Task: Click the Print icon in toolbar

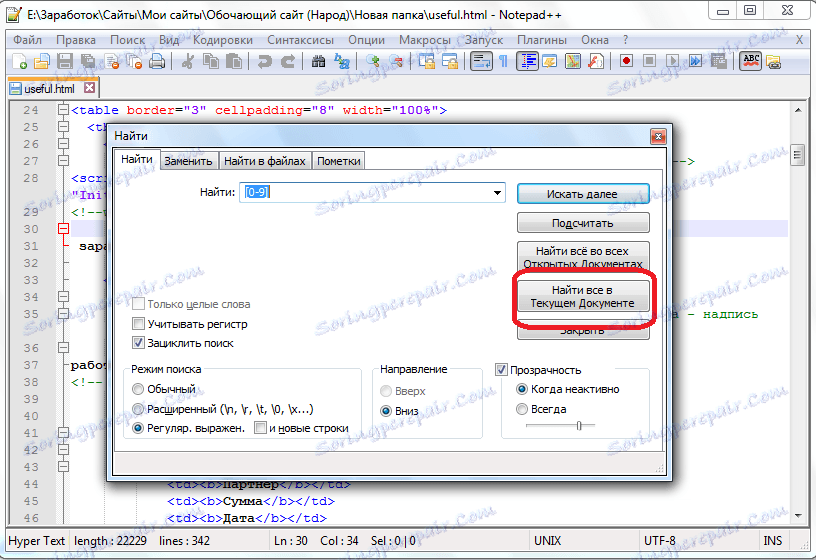Action: pyautogui.click(x=157, y=61)
